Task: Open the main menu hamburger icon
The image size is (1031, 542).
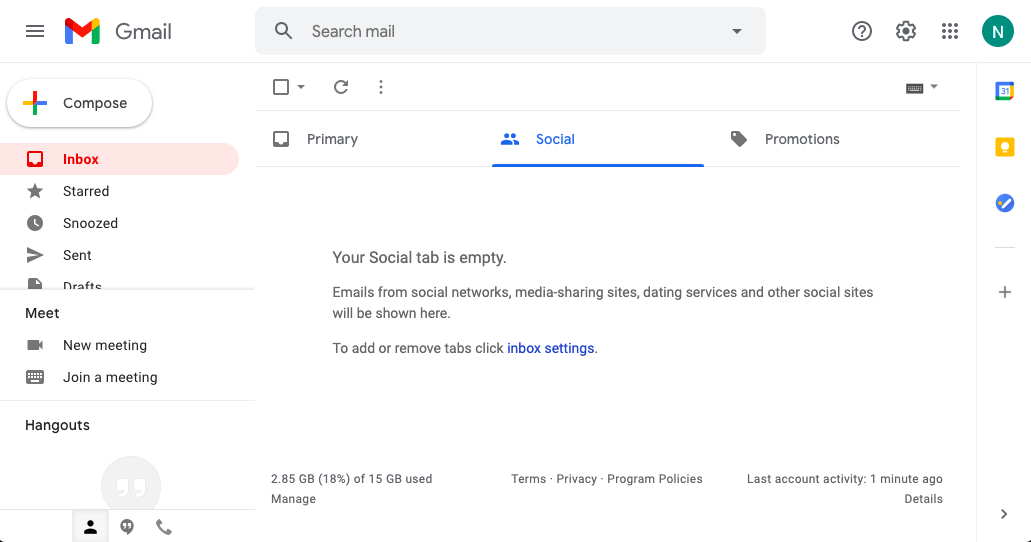Action: pos(35,31)
